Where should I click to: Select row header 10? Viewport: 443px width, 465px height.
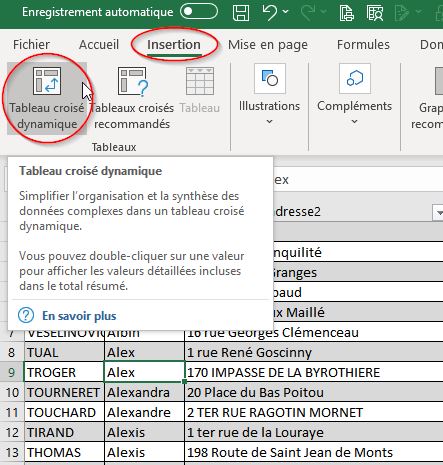pos(12,392)
